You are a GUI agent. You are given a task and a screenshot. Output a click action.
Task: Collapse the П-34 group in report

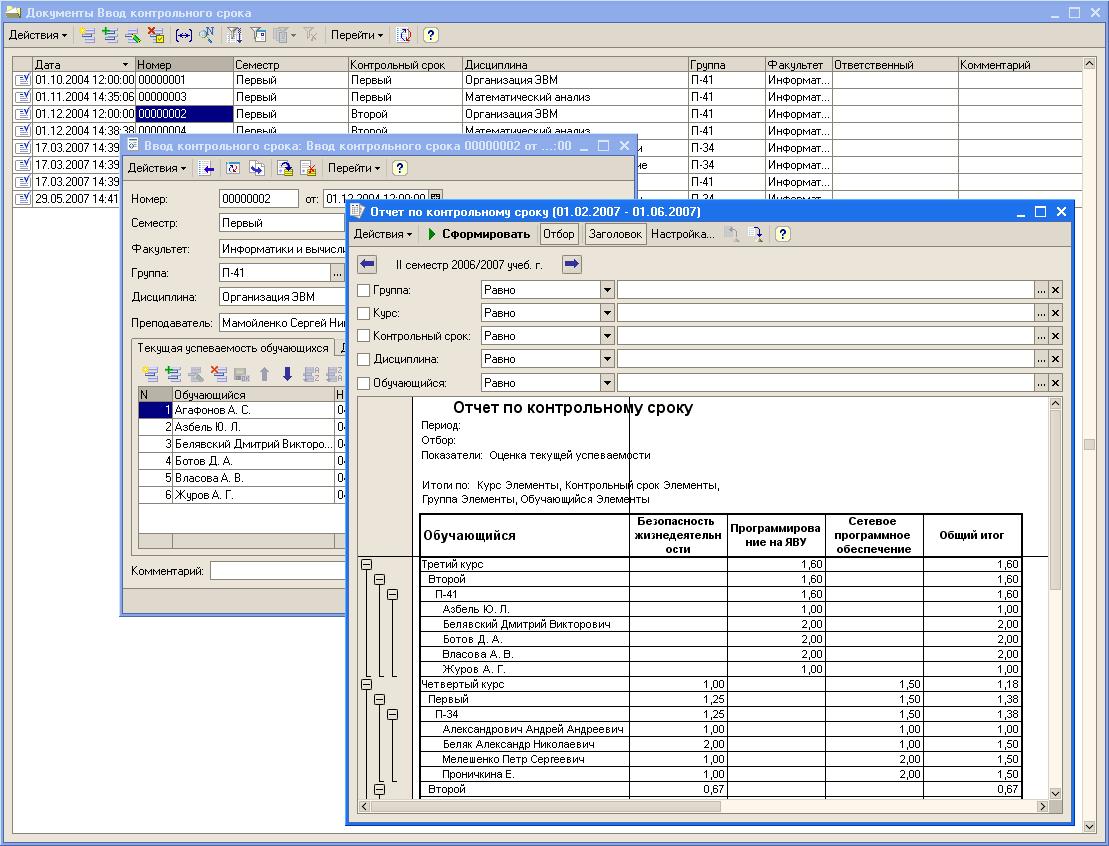393,714
